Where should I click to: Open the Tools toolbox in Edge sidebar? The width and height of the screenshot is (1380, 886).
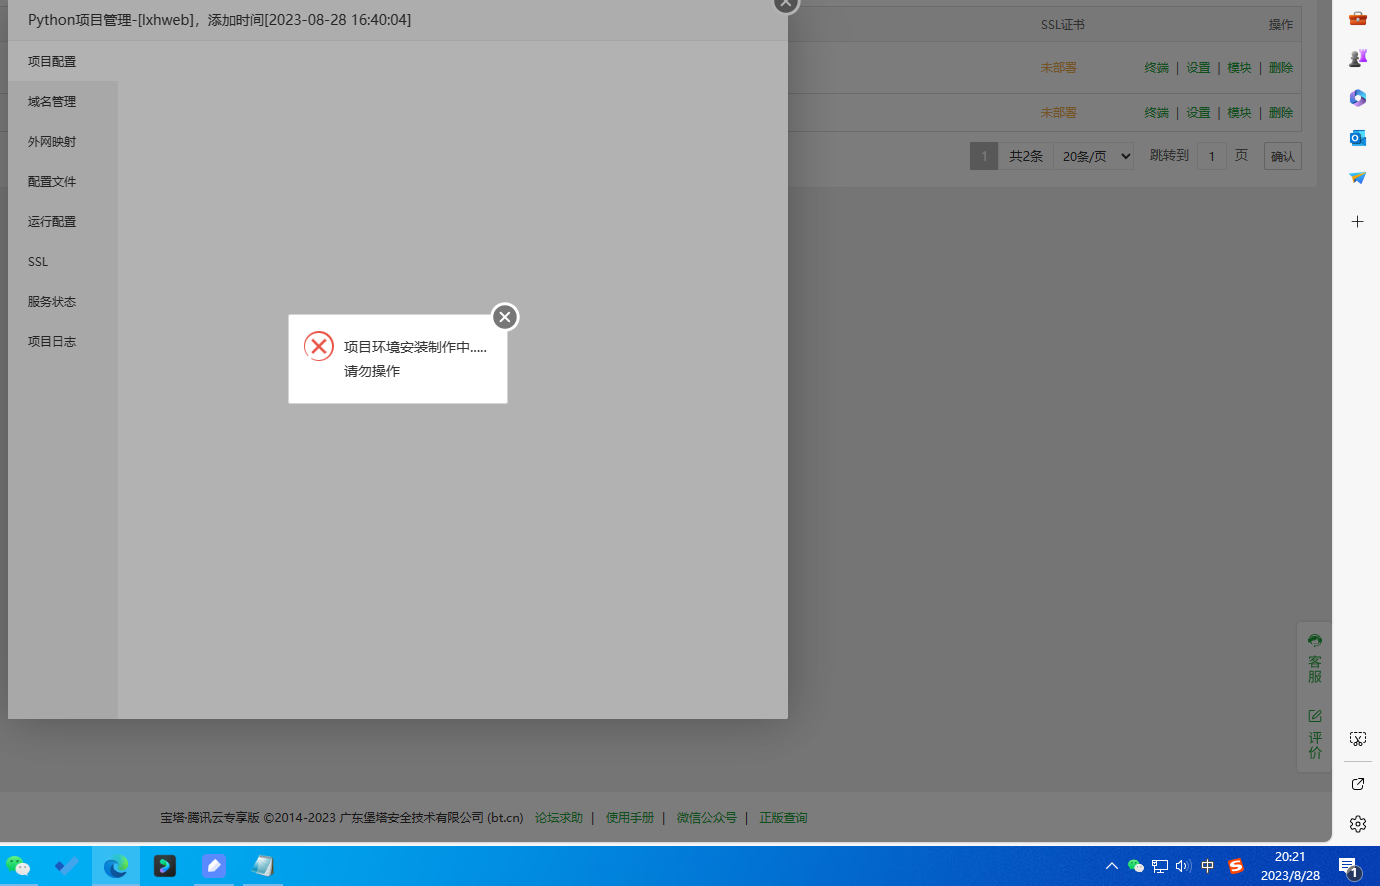pos(1357,18)
